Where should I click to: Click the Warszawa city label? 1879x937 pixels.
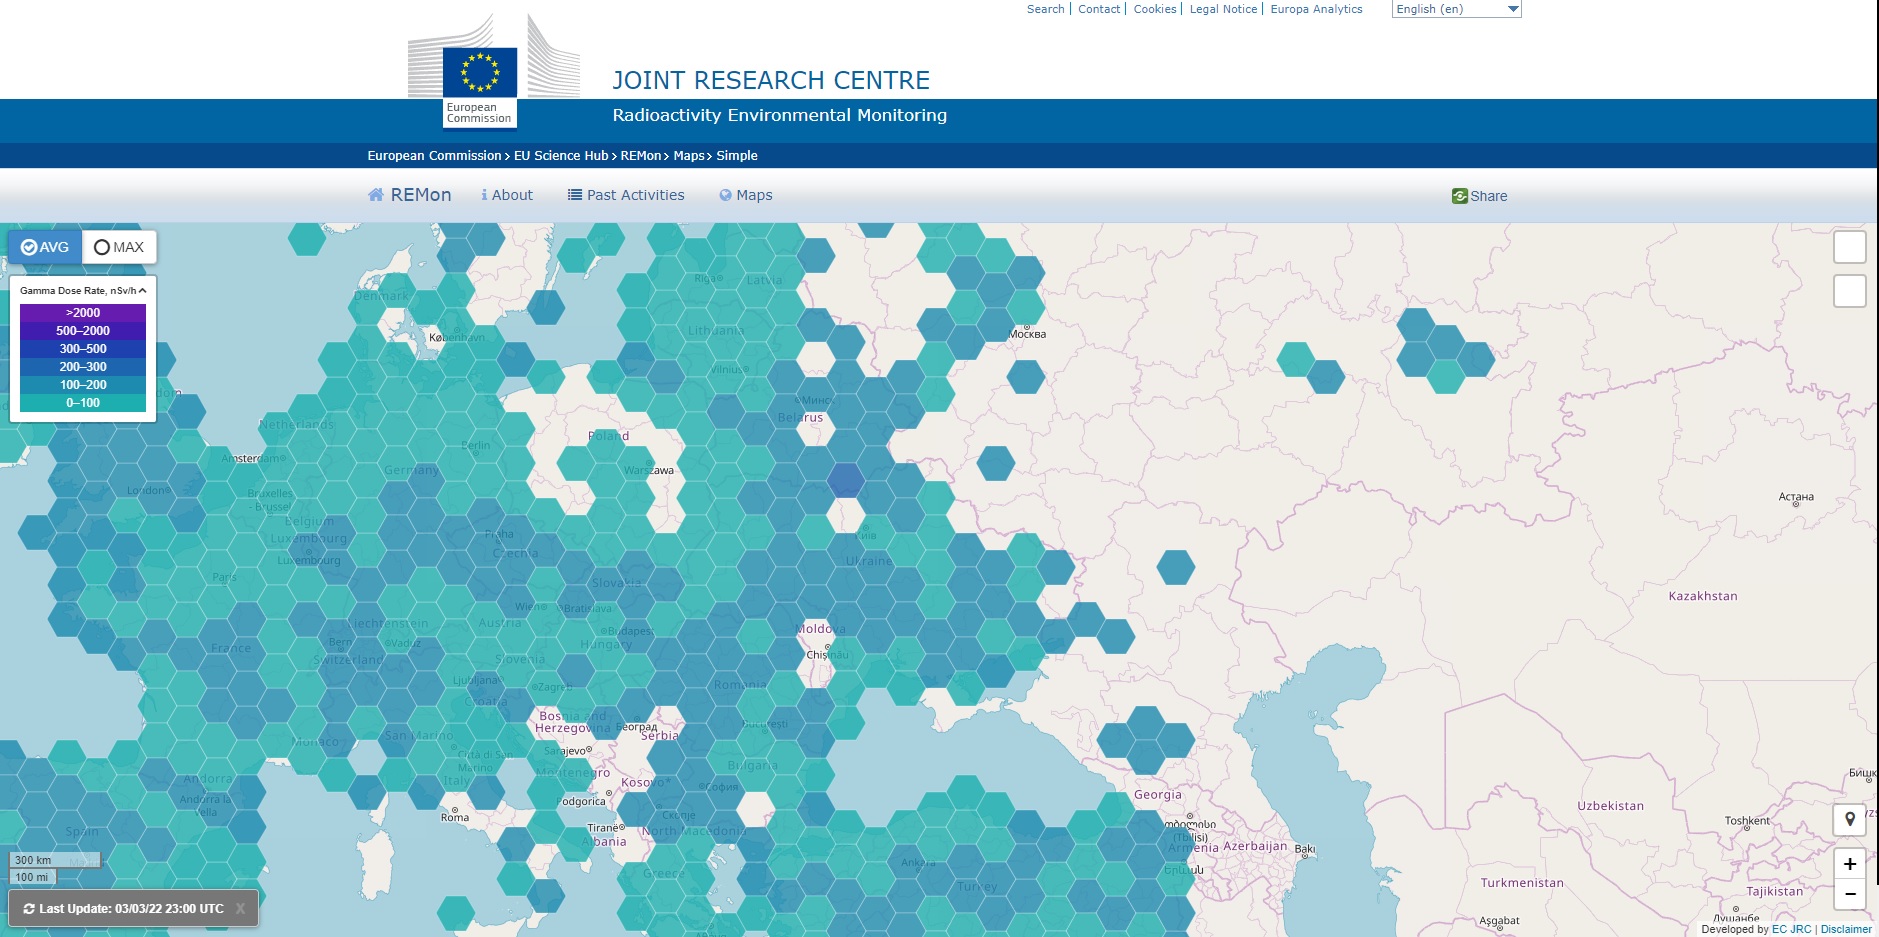tap(649, 470)
